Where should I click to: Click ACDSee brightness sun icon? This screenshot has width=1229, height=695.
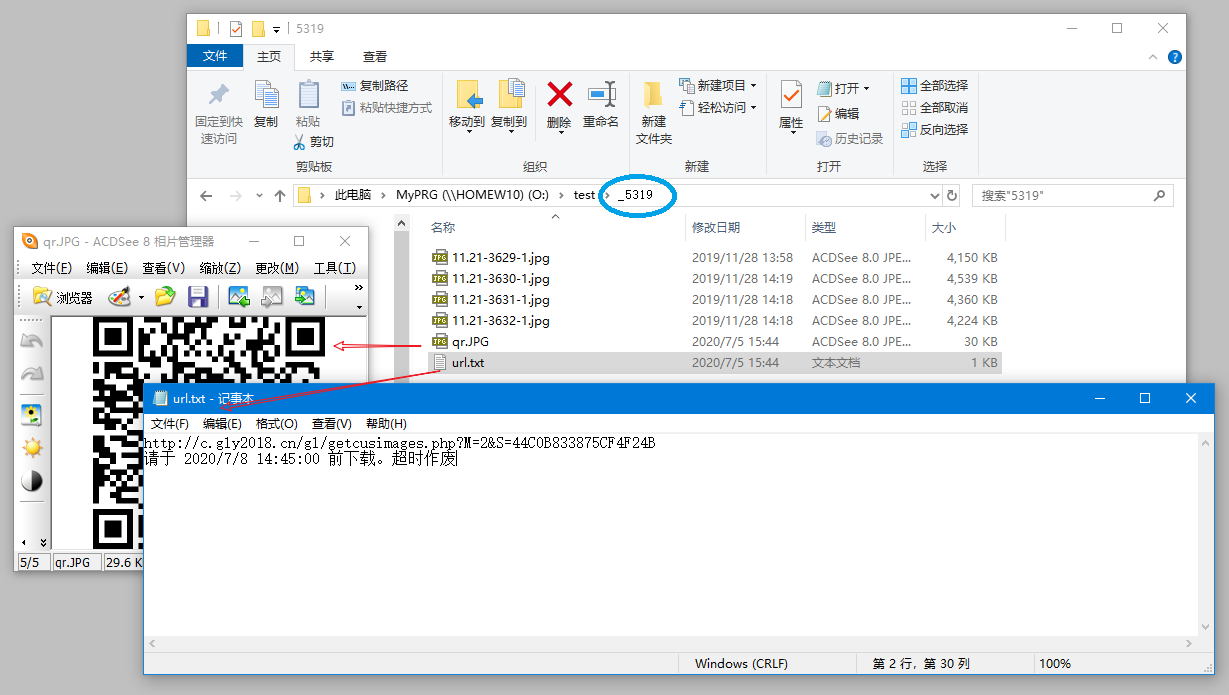tap(32, 448)
